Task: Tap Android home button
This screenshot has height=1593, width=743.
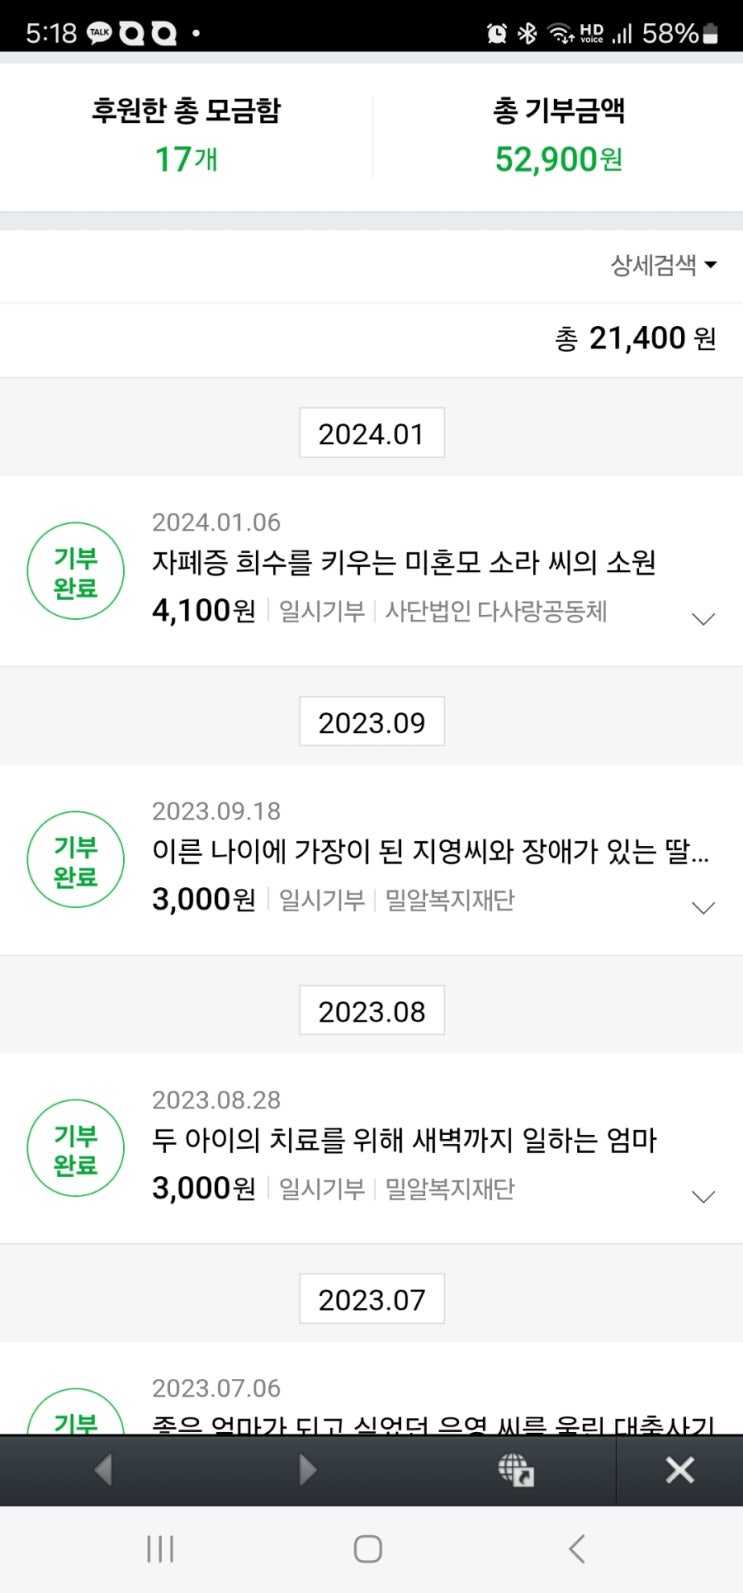Action: click(368, 1549)
